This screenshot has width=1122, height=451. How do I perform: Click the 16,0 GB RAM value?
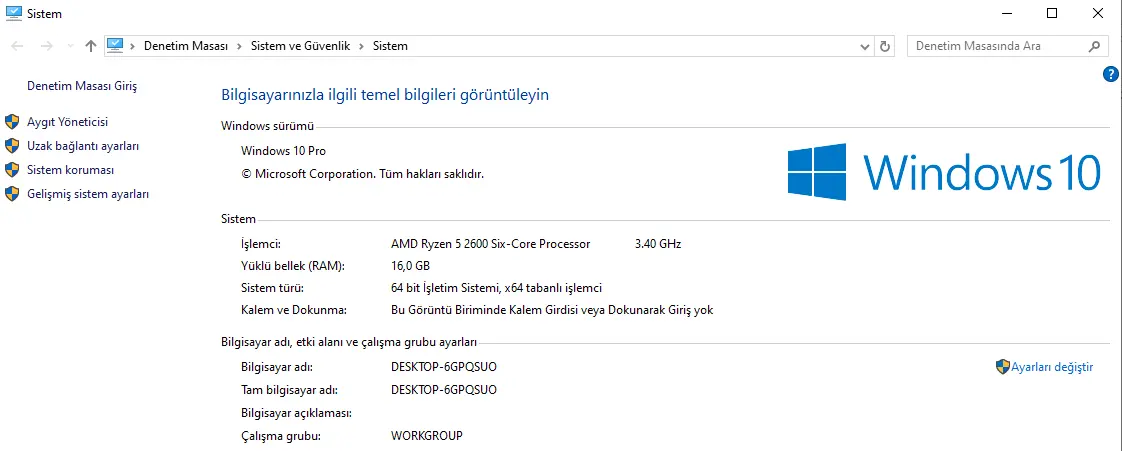click(410, 266)
